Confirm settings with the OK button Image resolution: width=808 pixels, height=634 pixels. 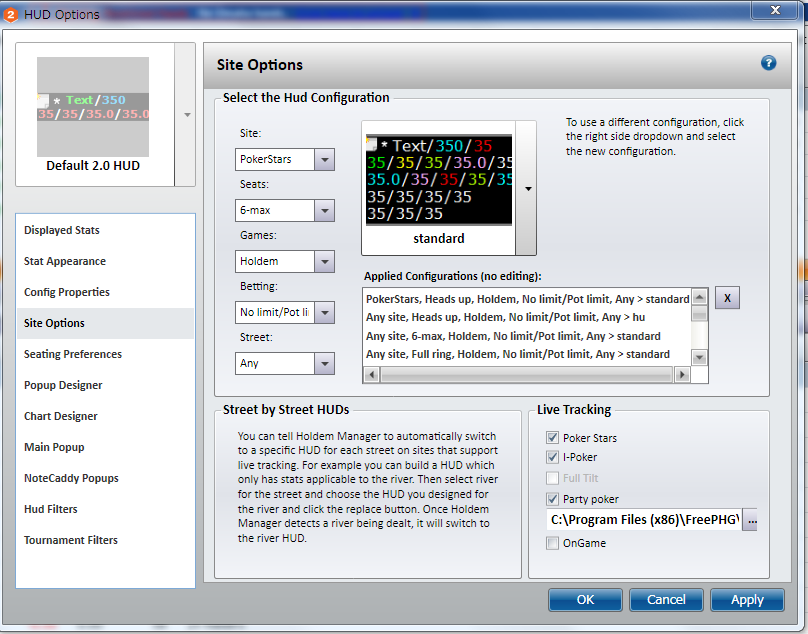585,599
